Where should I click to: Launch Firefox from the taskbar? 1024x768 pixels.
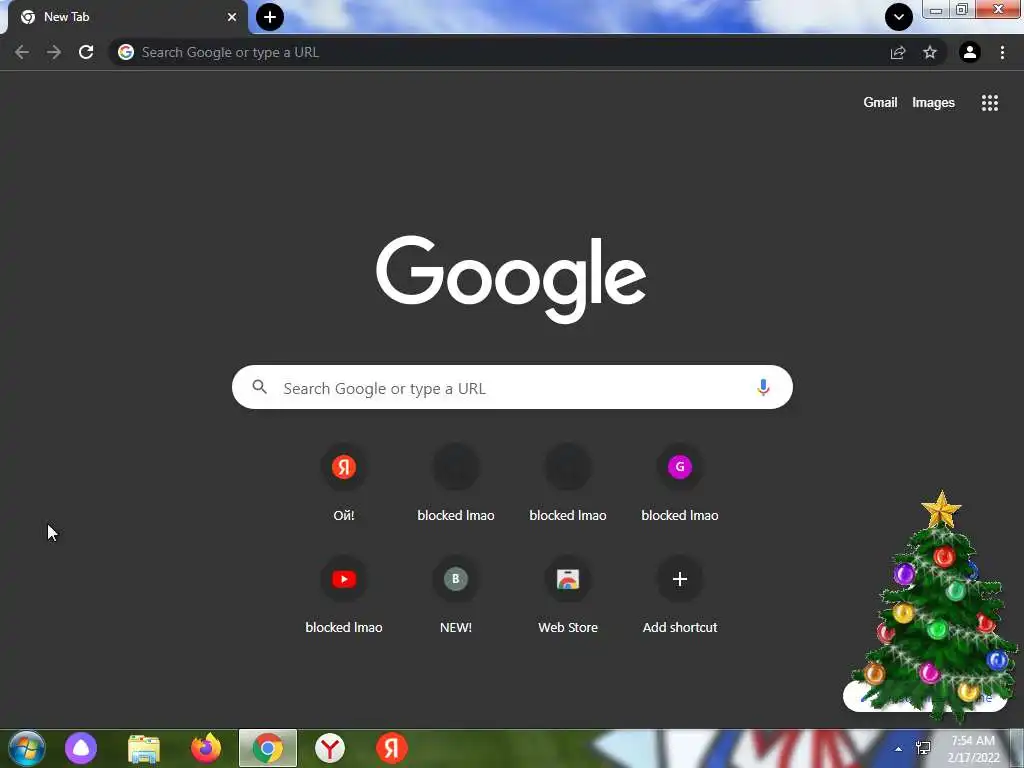(206, 748)
